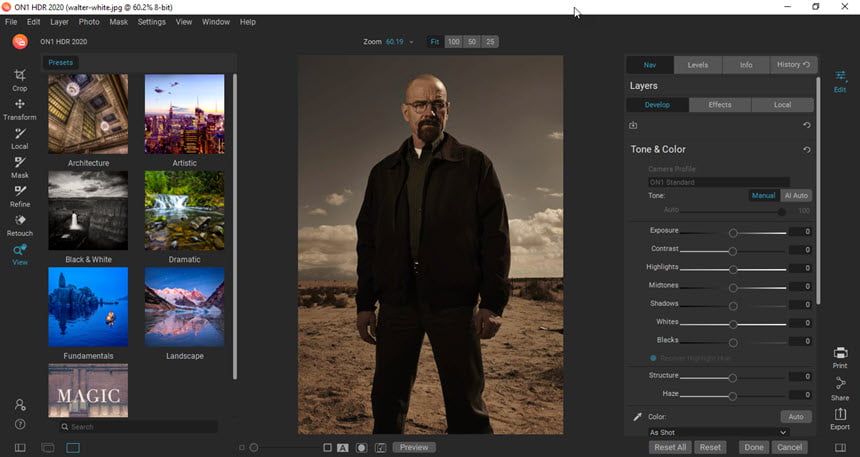This screenshot has height=457, width=860.
Task: Open the Edit module icon
Action: pos(840,81)
